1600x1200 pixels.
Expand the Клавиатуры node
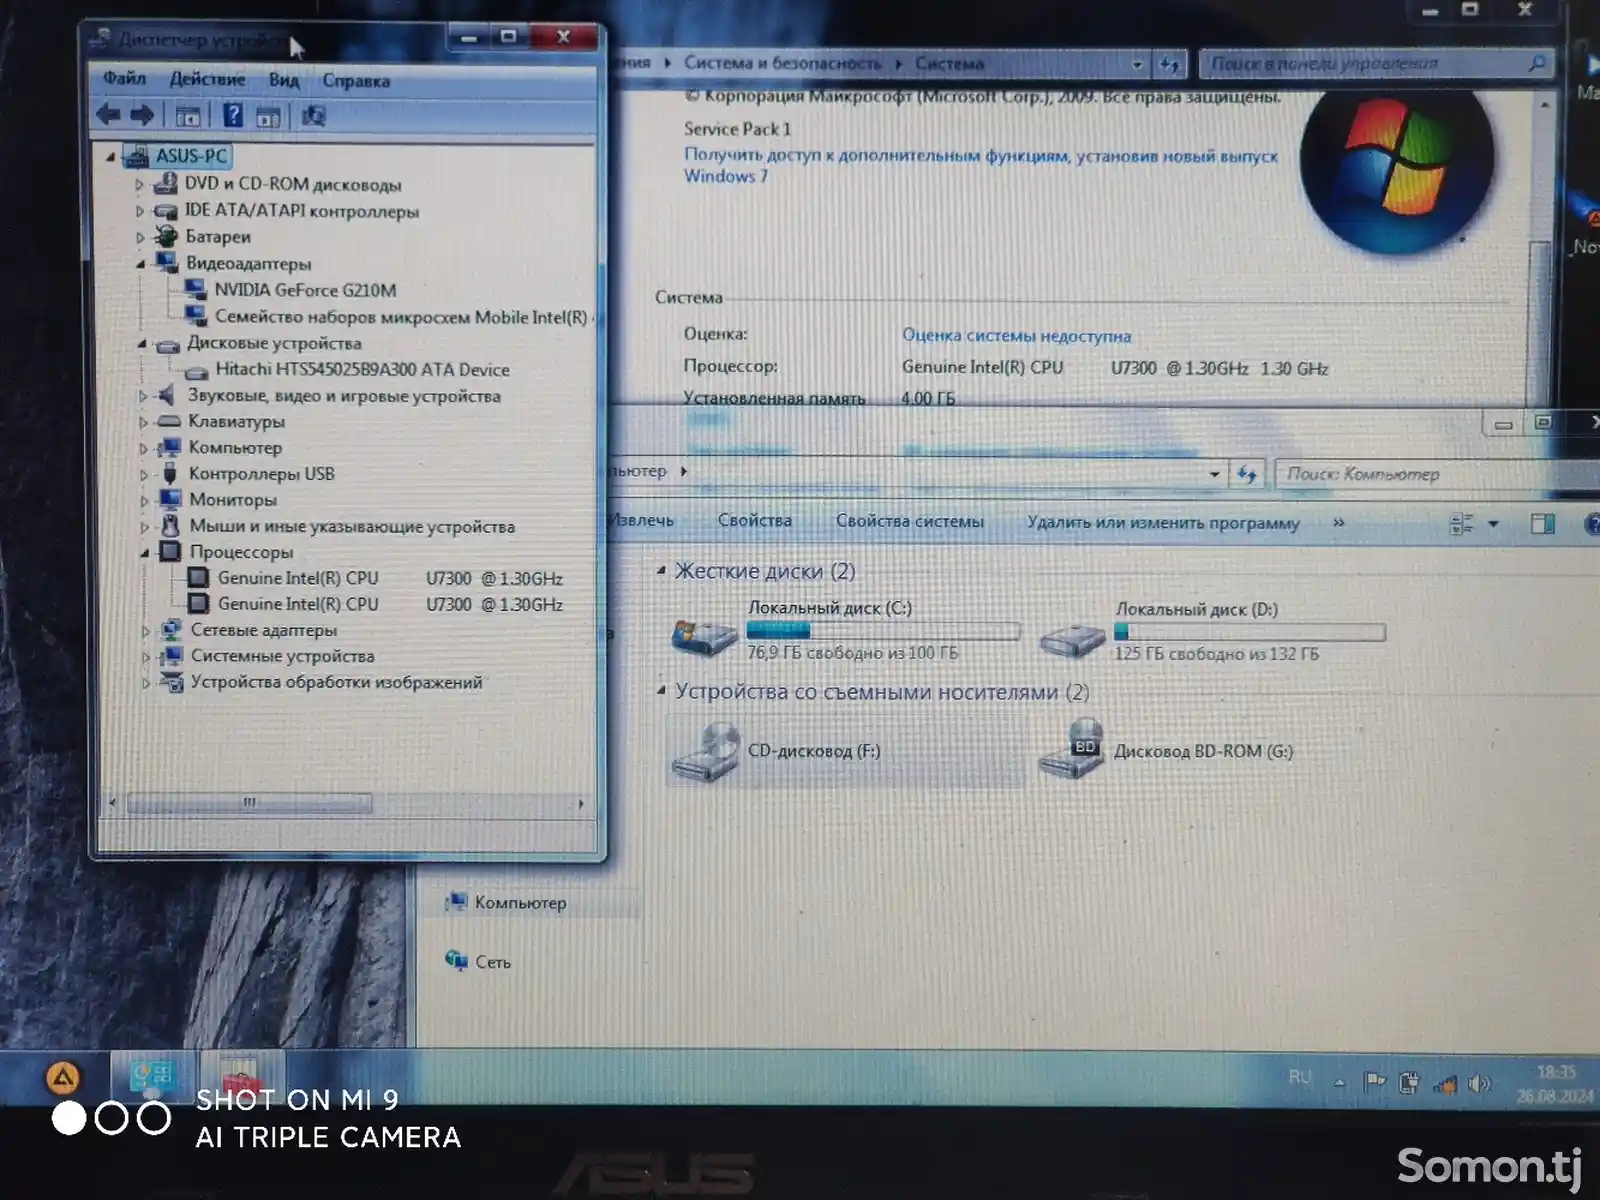pyautogui.click(x=143, y=422)
